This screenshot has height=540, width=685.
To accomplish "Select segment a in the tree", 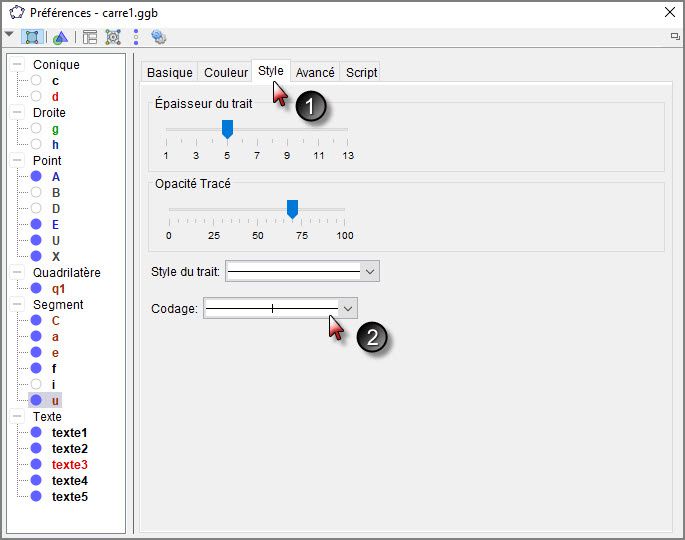I will pyautogui.click(x=55, y=337).
